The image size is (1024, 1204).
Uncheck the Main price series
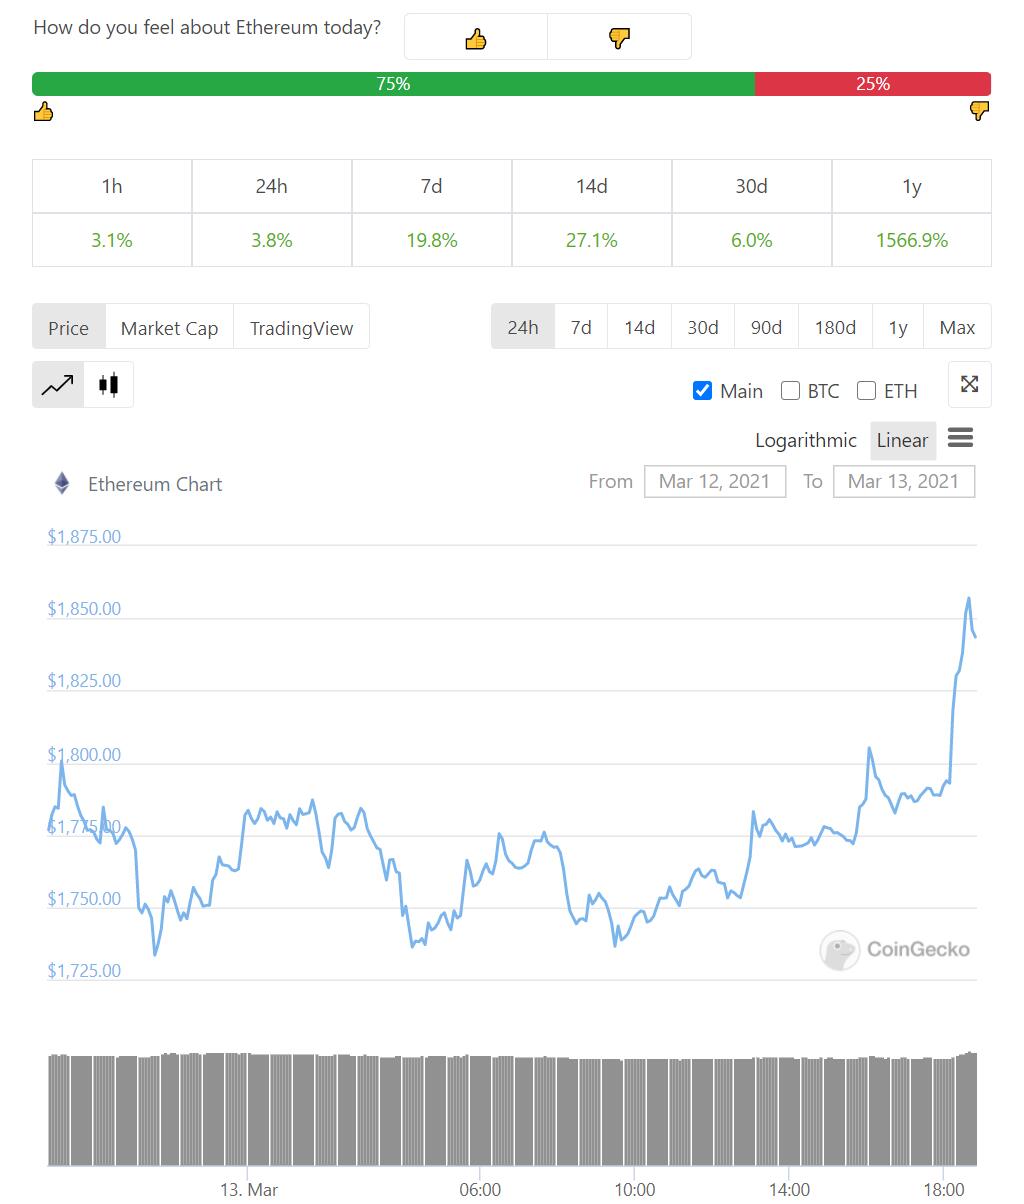[x=703, y=391]
